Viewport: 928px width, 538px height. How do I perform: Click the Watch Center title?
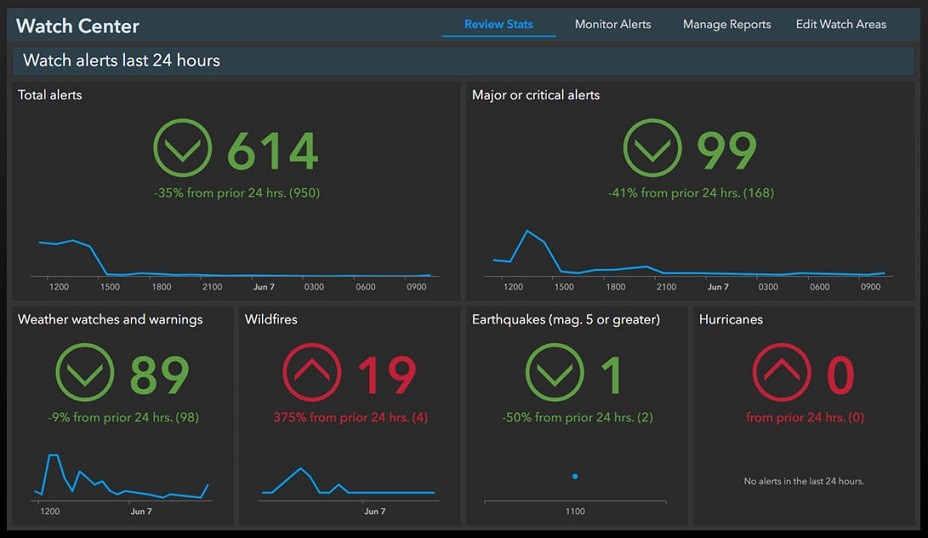pyautogui.click(x=78, y=26)
